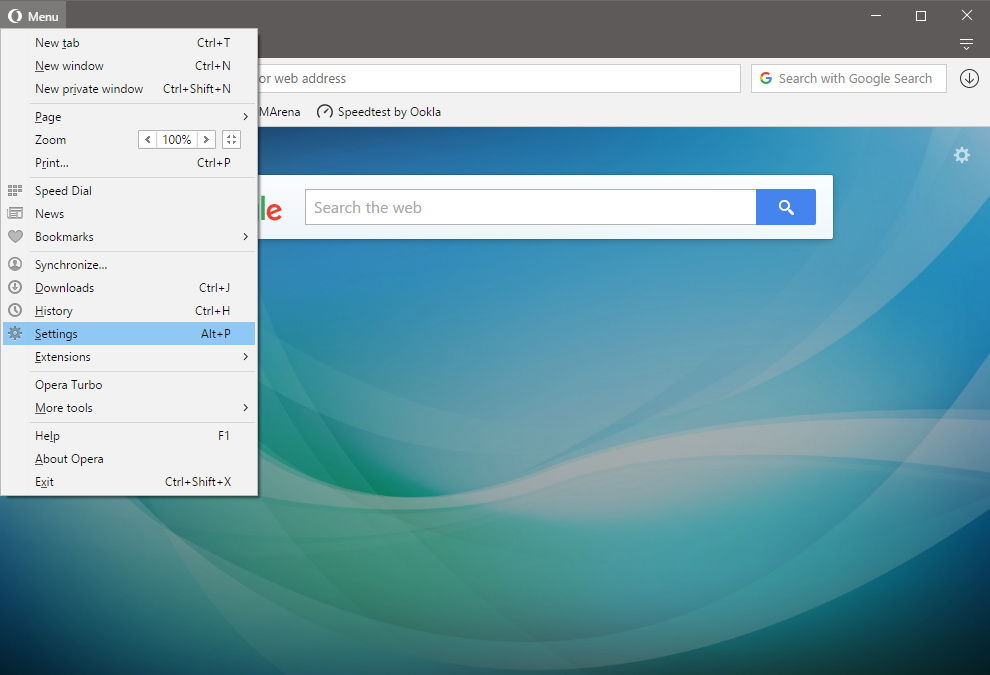Open a New private window
This screenshot has width=990, height=675.
pyautogui.click(x=129, y=89)
